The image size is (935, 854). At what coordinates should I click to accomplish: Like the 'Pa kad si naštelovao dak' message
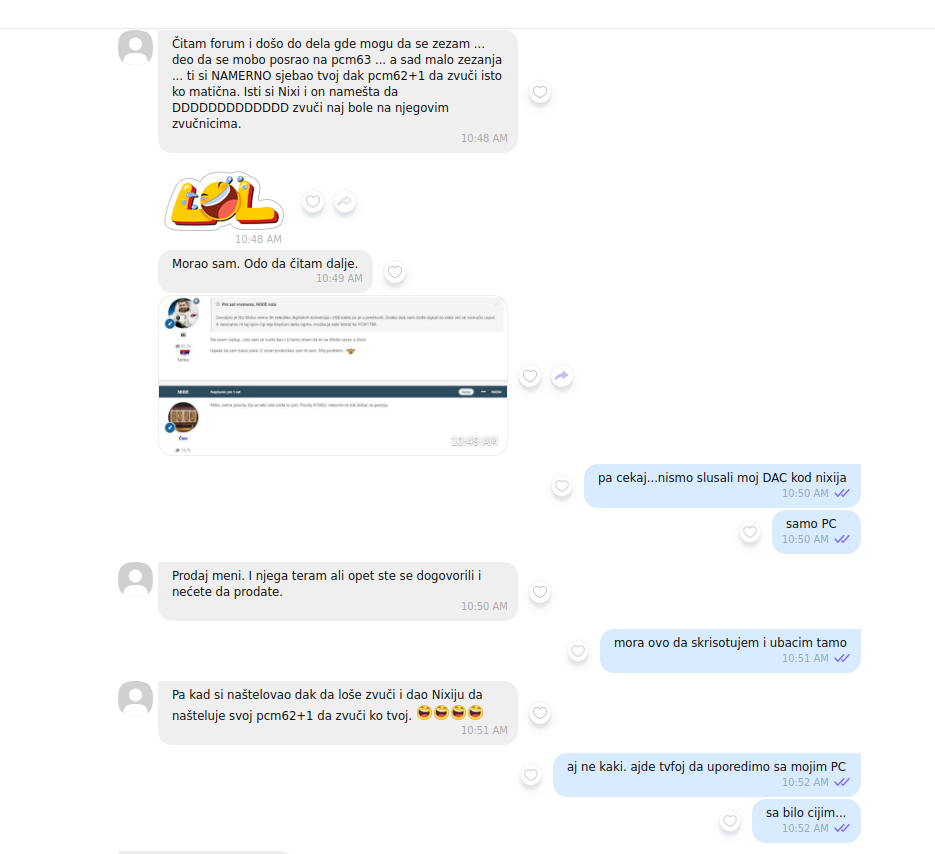540,713
